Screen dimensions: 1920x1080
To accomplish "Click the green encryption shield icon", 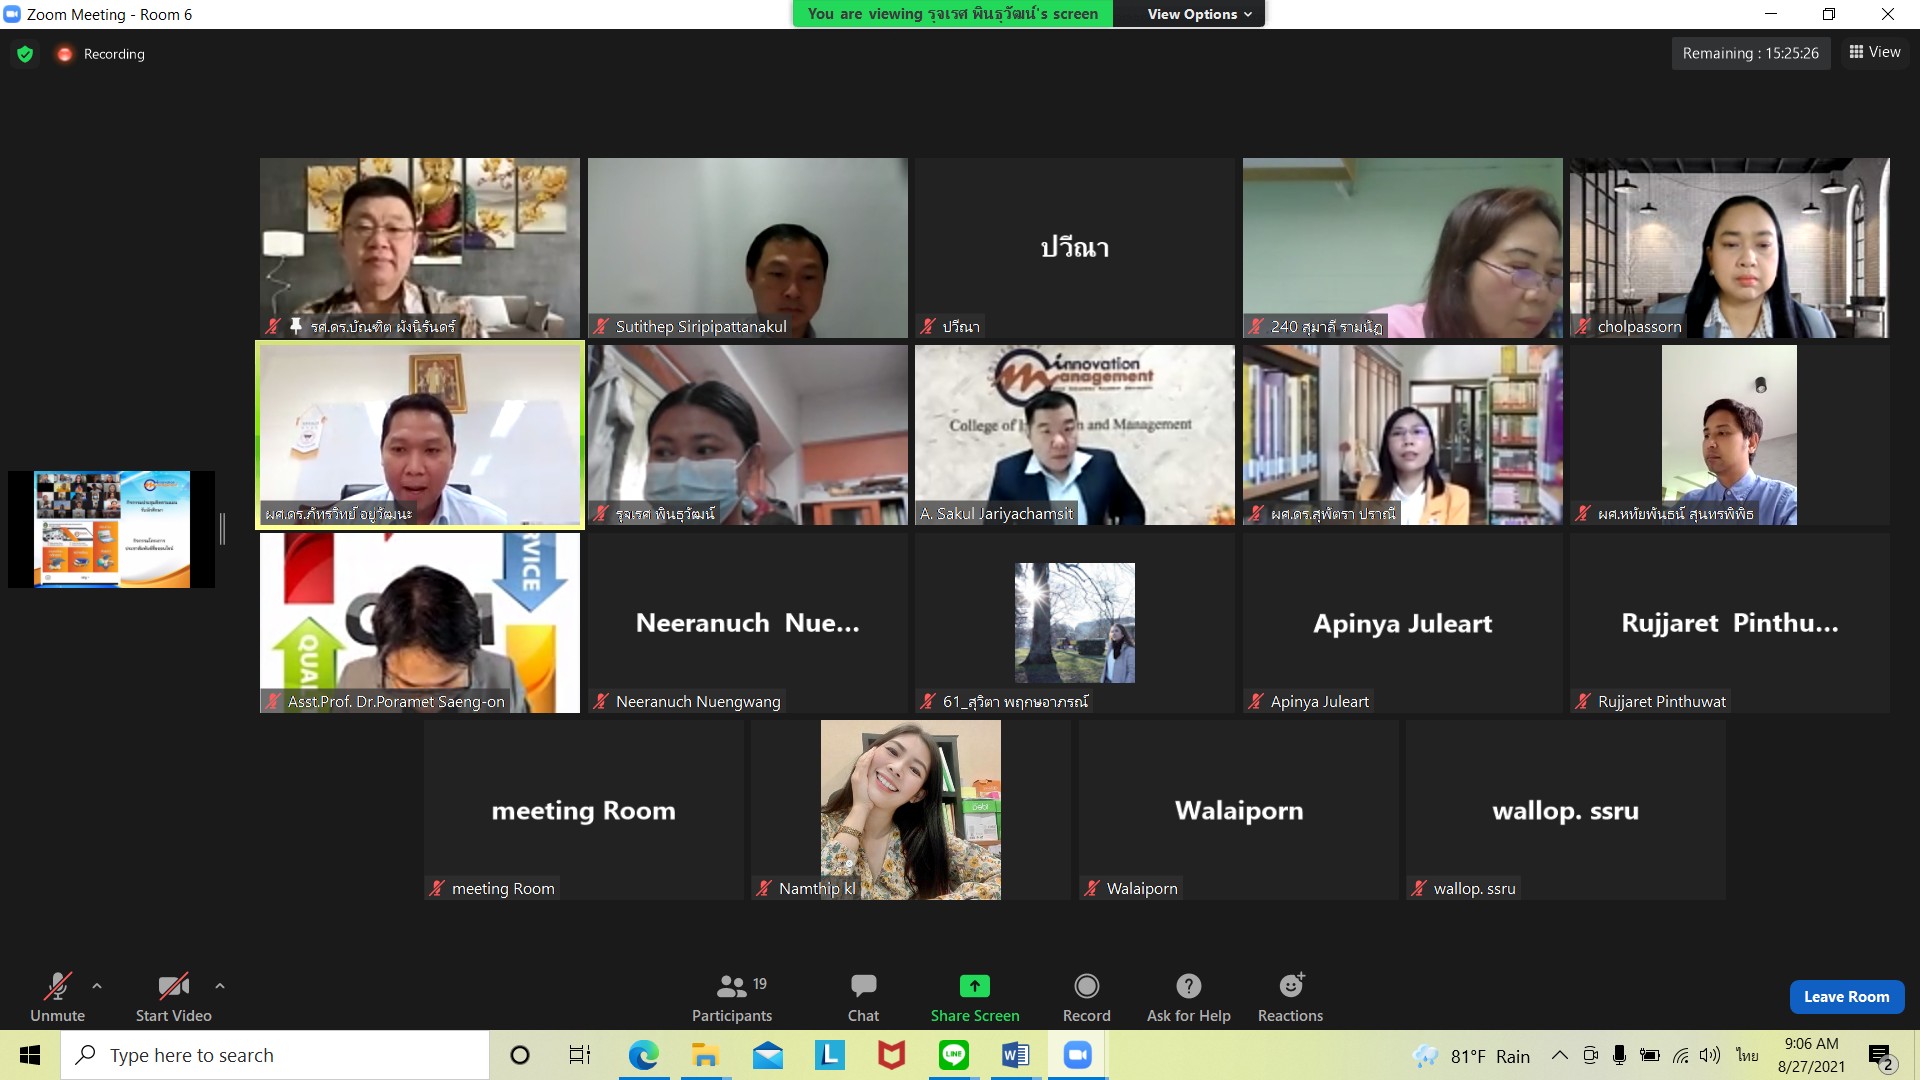I will (x=25, y=54).
